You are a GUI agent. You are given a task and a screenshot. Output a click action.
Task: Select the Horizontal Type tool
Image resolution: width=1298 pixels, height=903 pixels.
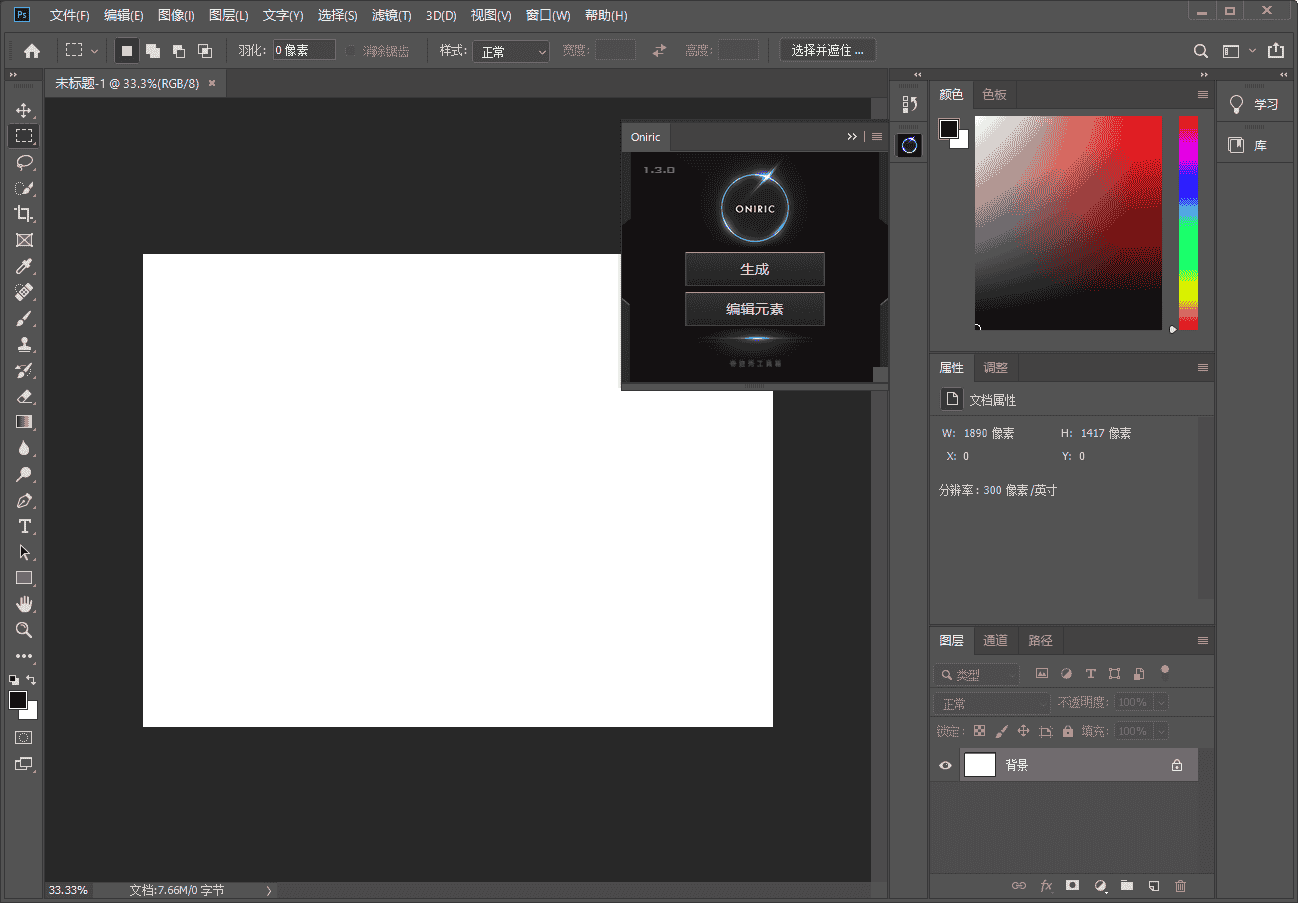coord(24,527)
